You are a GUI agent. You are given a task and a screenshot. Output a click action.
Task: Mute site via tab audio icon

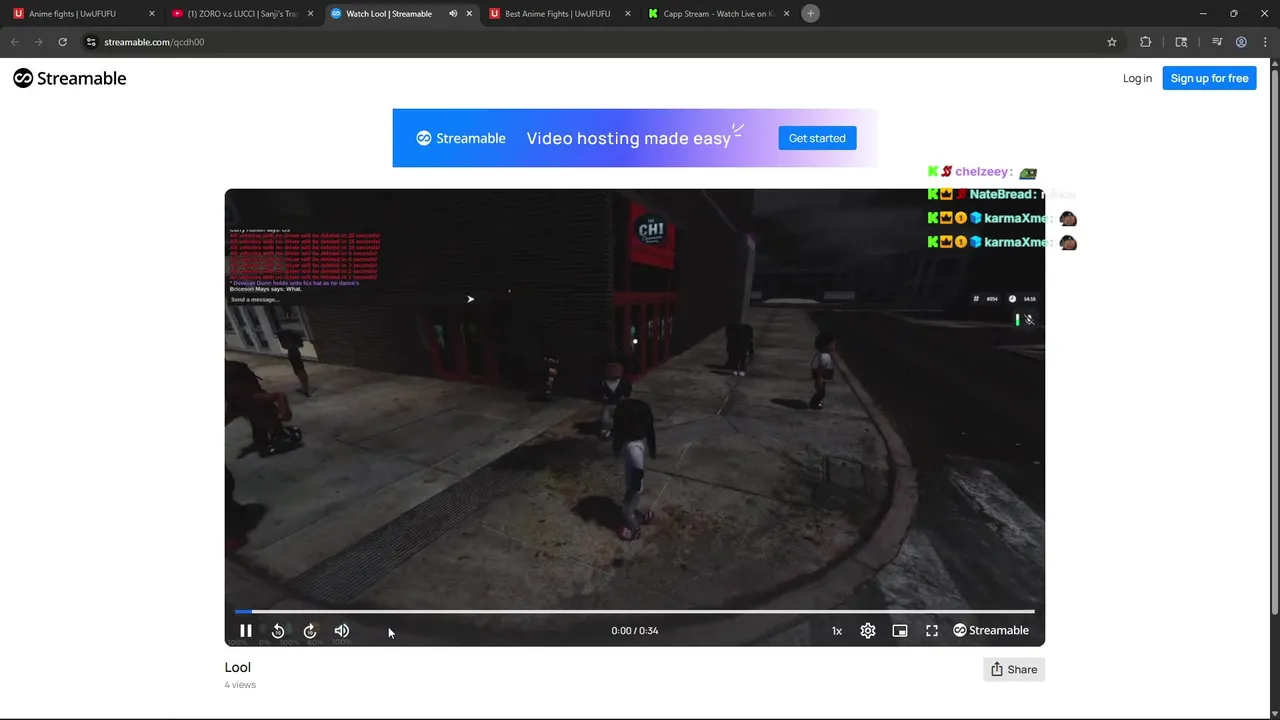tap(453, 14)
